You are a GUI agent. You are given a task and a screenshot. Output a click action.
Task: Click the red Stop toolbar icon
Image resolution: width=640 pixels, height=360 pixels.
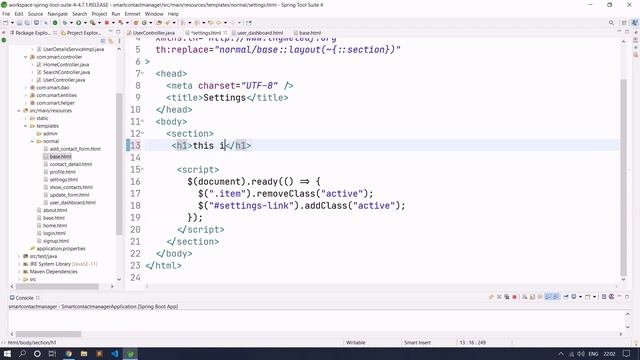[107, 23]
